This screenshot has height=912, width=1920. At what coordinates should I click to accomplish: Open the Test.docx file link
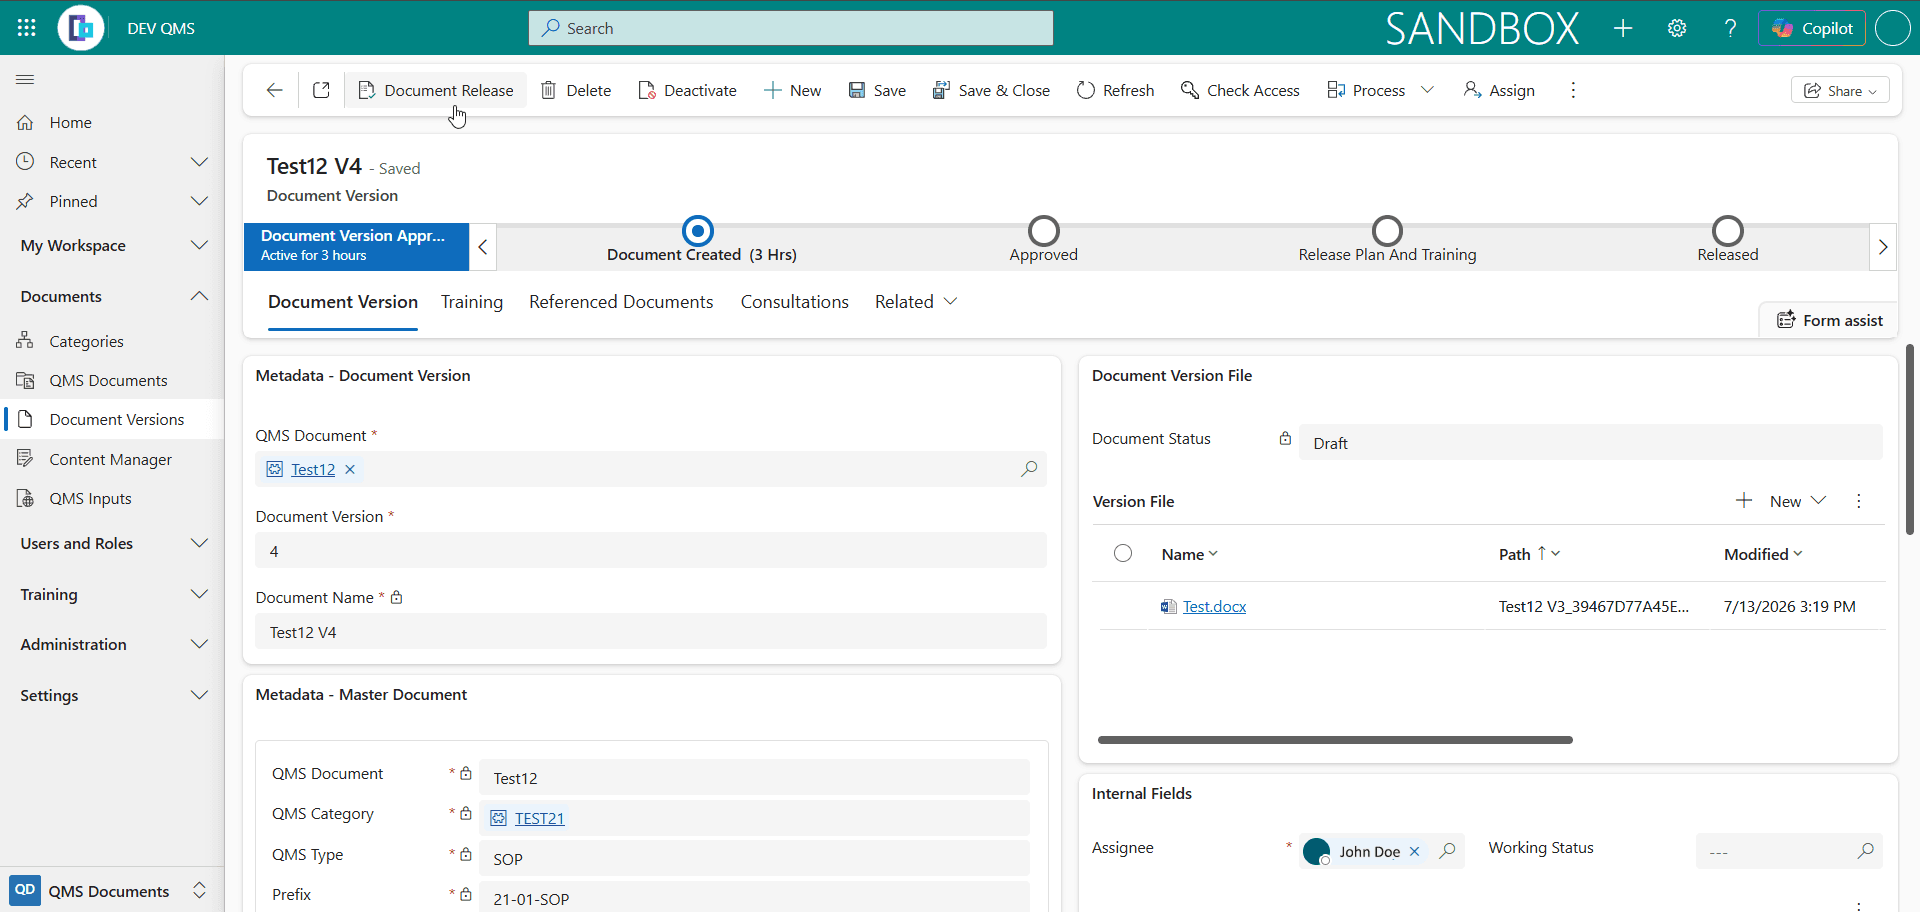click(x=1214, y=606)
